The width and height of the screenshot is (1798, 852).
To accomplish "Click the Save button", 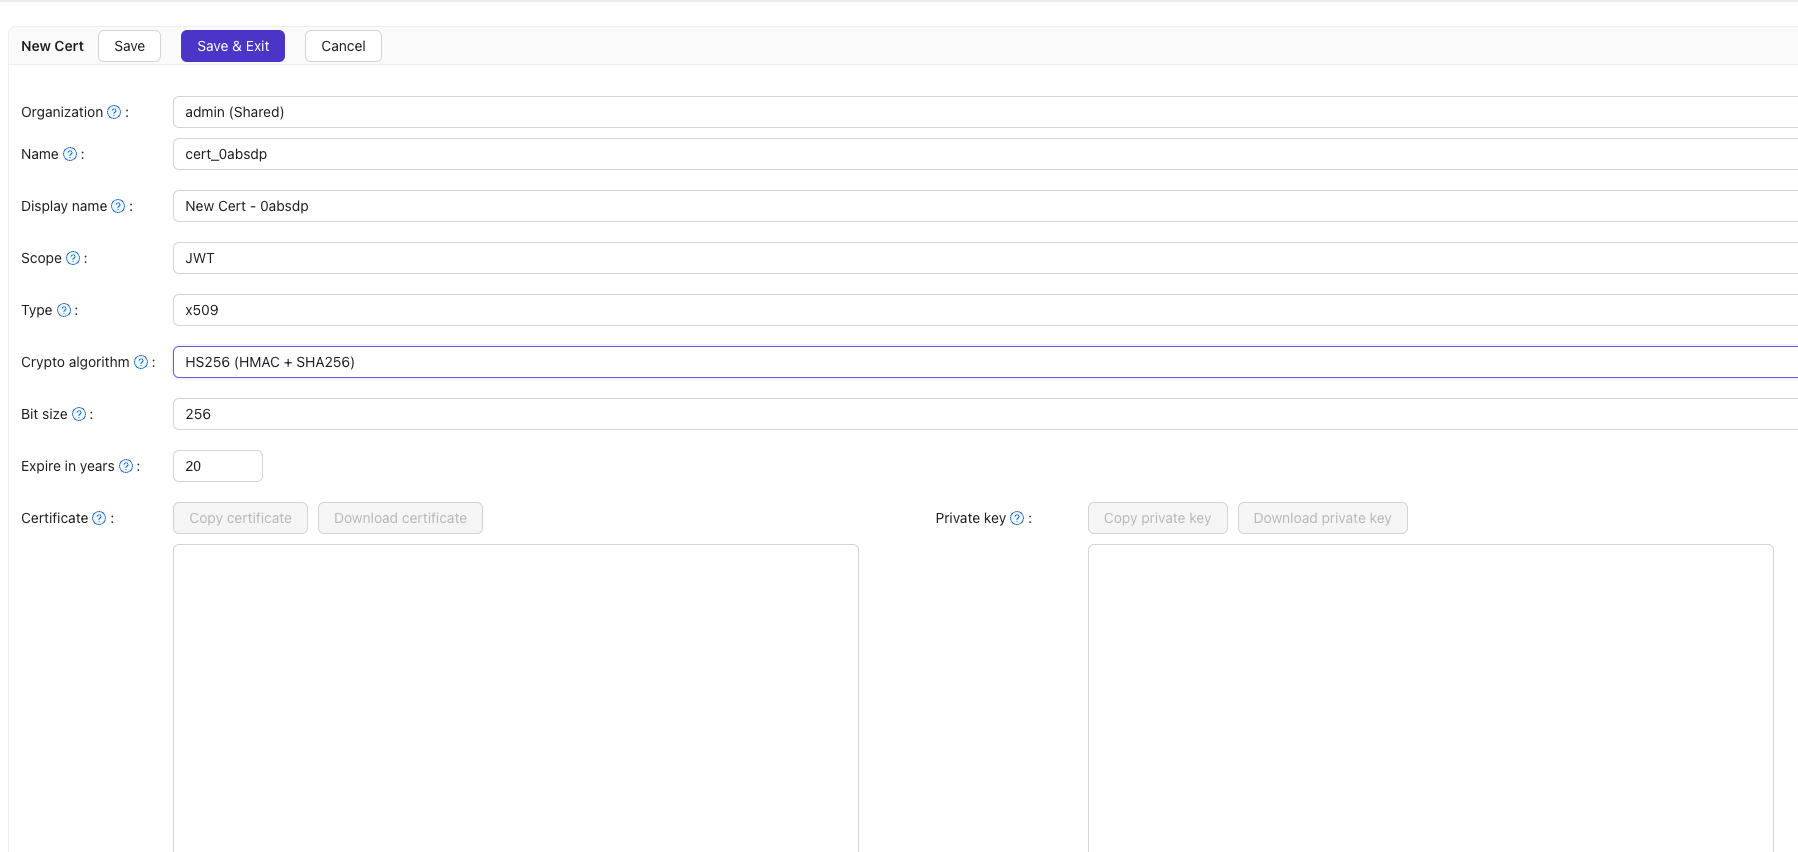I will [129, 46].
